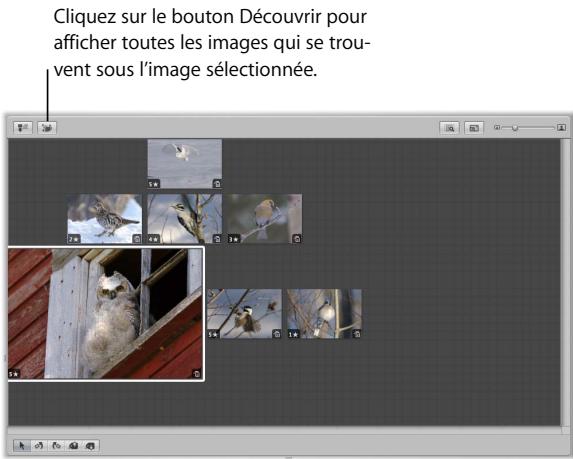Click the horizontal scrollbar below Light Table
Image resolution: width=573 pixels, height=459 pixels.
(284, 430)
